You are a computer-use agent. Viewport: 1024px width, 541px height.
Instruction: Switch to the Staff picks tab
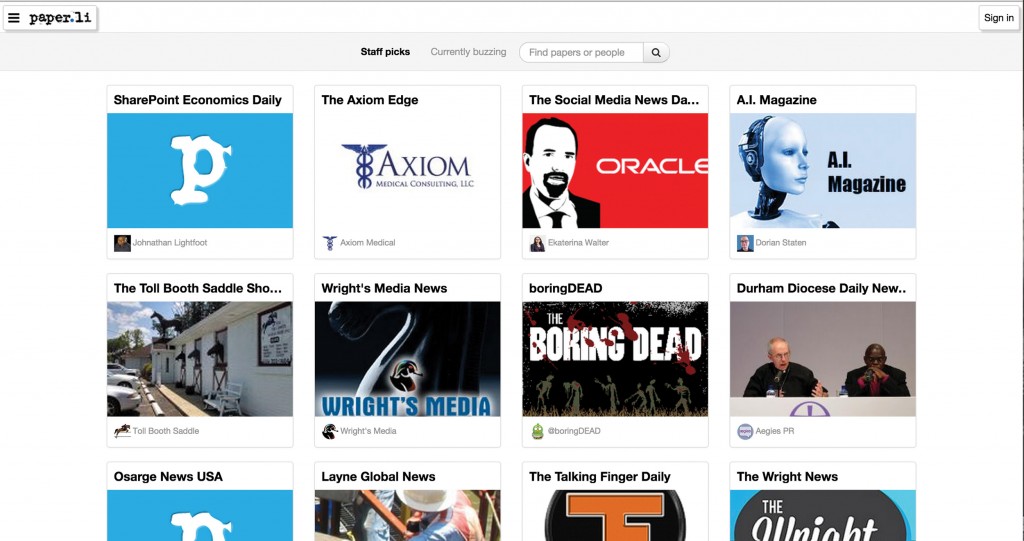click(385, 52)
